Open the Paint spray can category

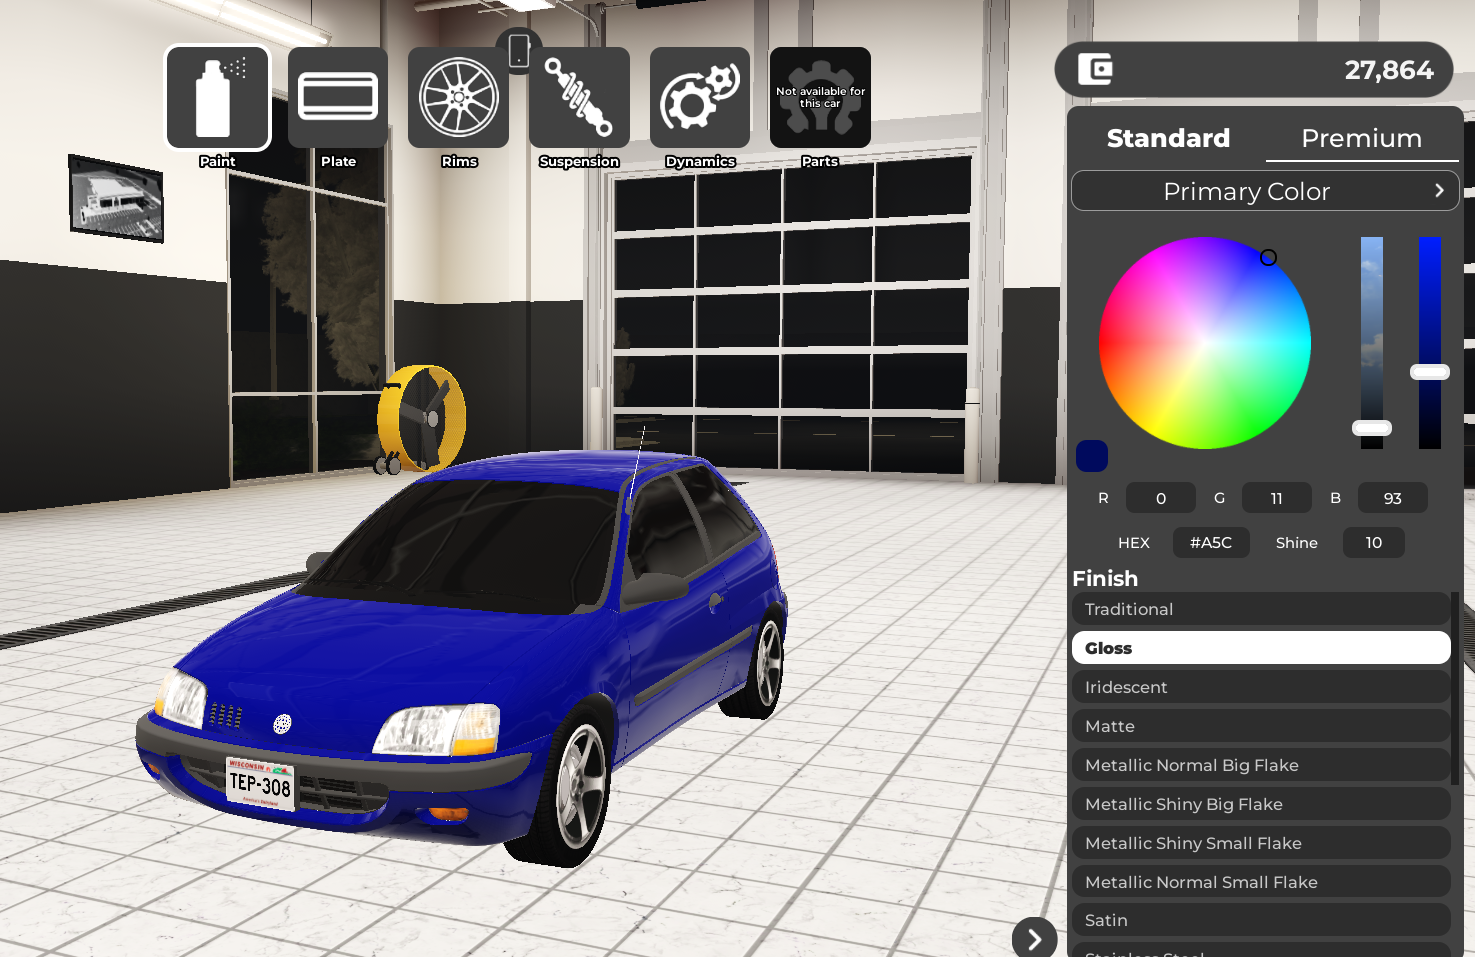click(217, 98)
